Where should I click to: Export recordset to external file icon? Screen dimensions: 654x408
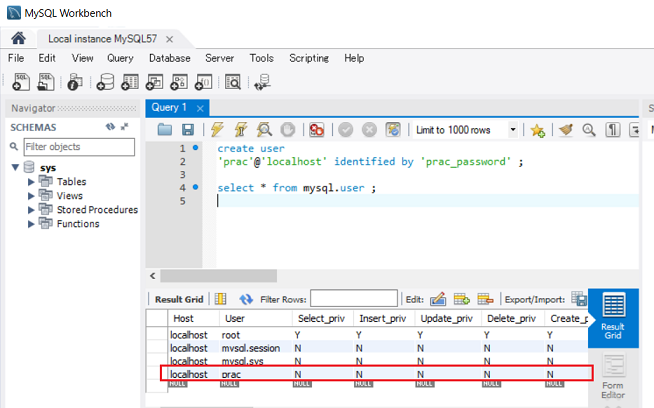[x=579, y=299]
